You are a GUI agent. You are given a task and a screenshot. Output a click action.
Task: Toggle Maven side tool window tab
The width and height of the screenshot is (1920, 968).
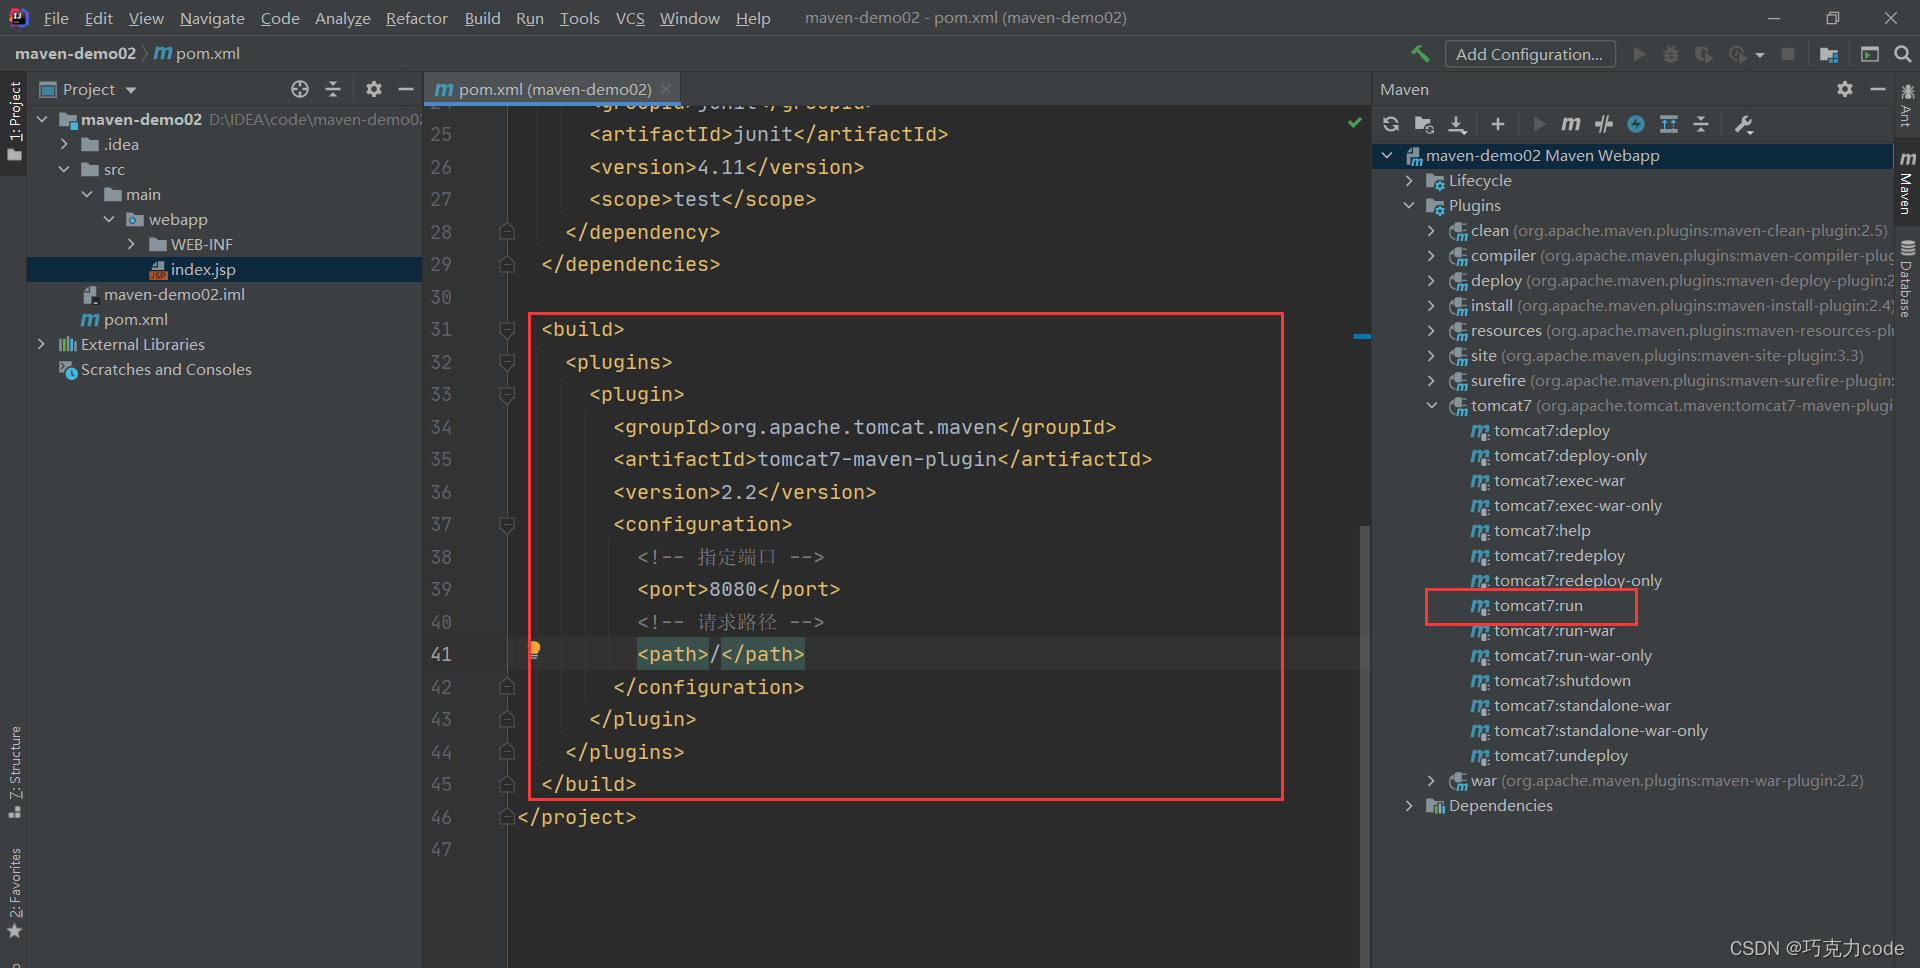[x=1907, y=182]
